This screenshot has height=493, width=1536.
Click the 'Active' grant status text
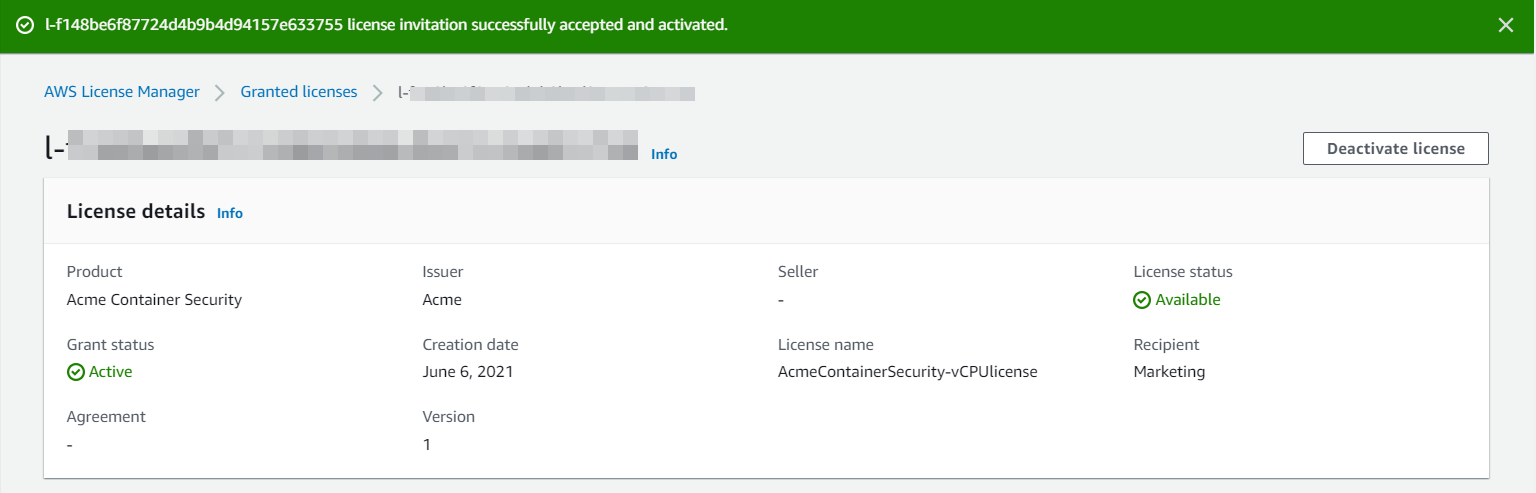pos(111,371)
